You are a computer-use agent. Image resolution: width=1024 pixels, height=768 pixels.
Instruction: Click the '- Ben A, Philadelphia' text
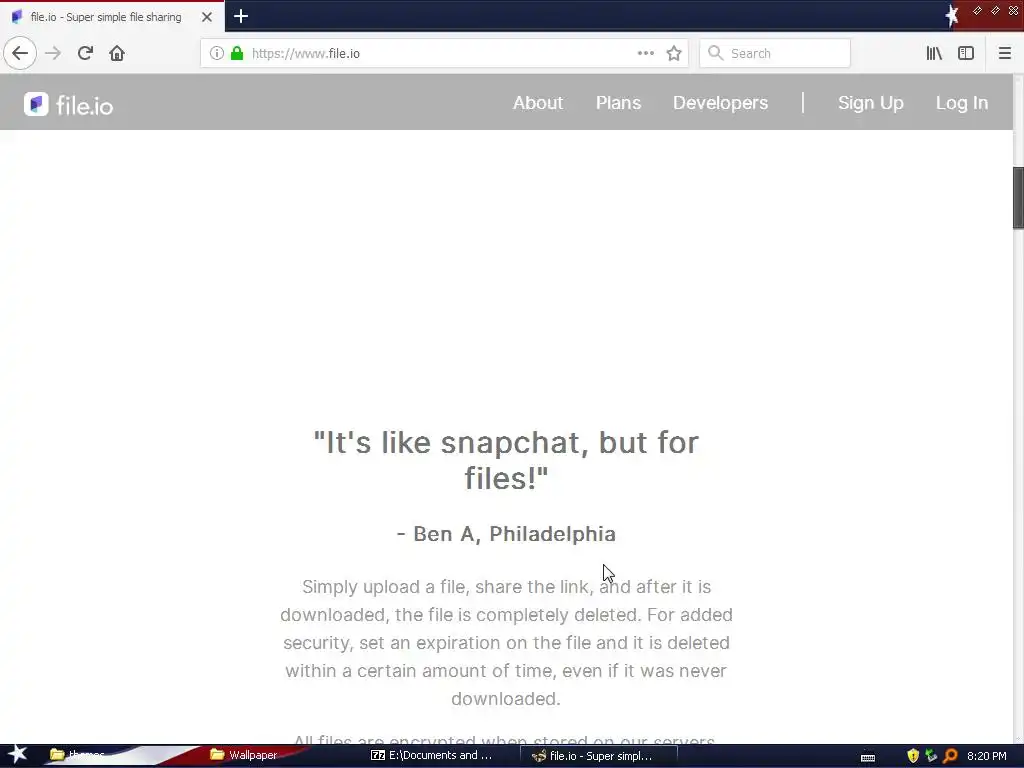[x=506, y=534]
